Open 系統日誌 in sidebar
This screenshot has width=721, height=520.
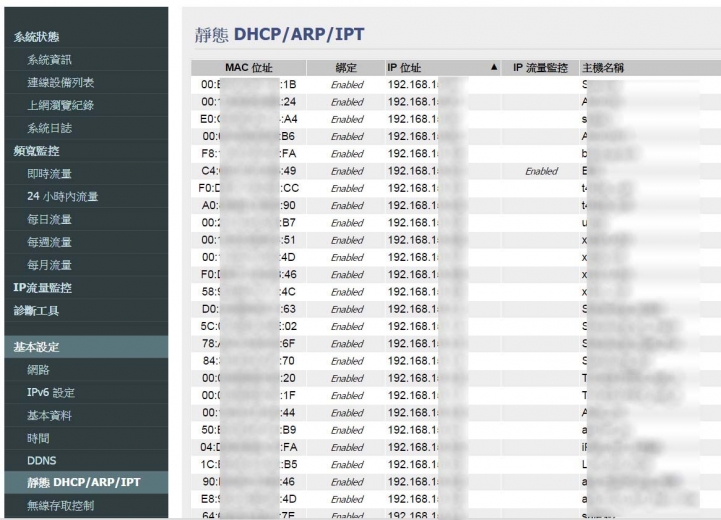pyautogui.click(x=49, y=128)
